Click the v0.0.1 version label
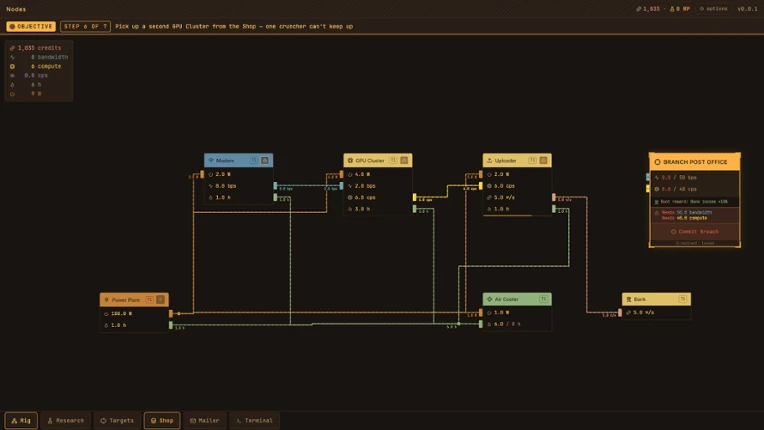The height and width of the screenshot is (430, 764). (x=747, y=9)
